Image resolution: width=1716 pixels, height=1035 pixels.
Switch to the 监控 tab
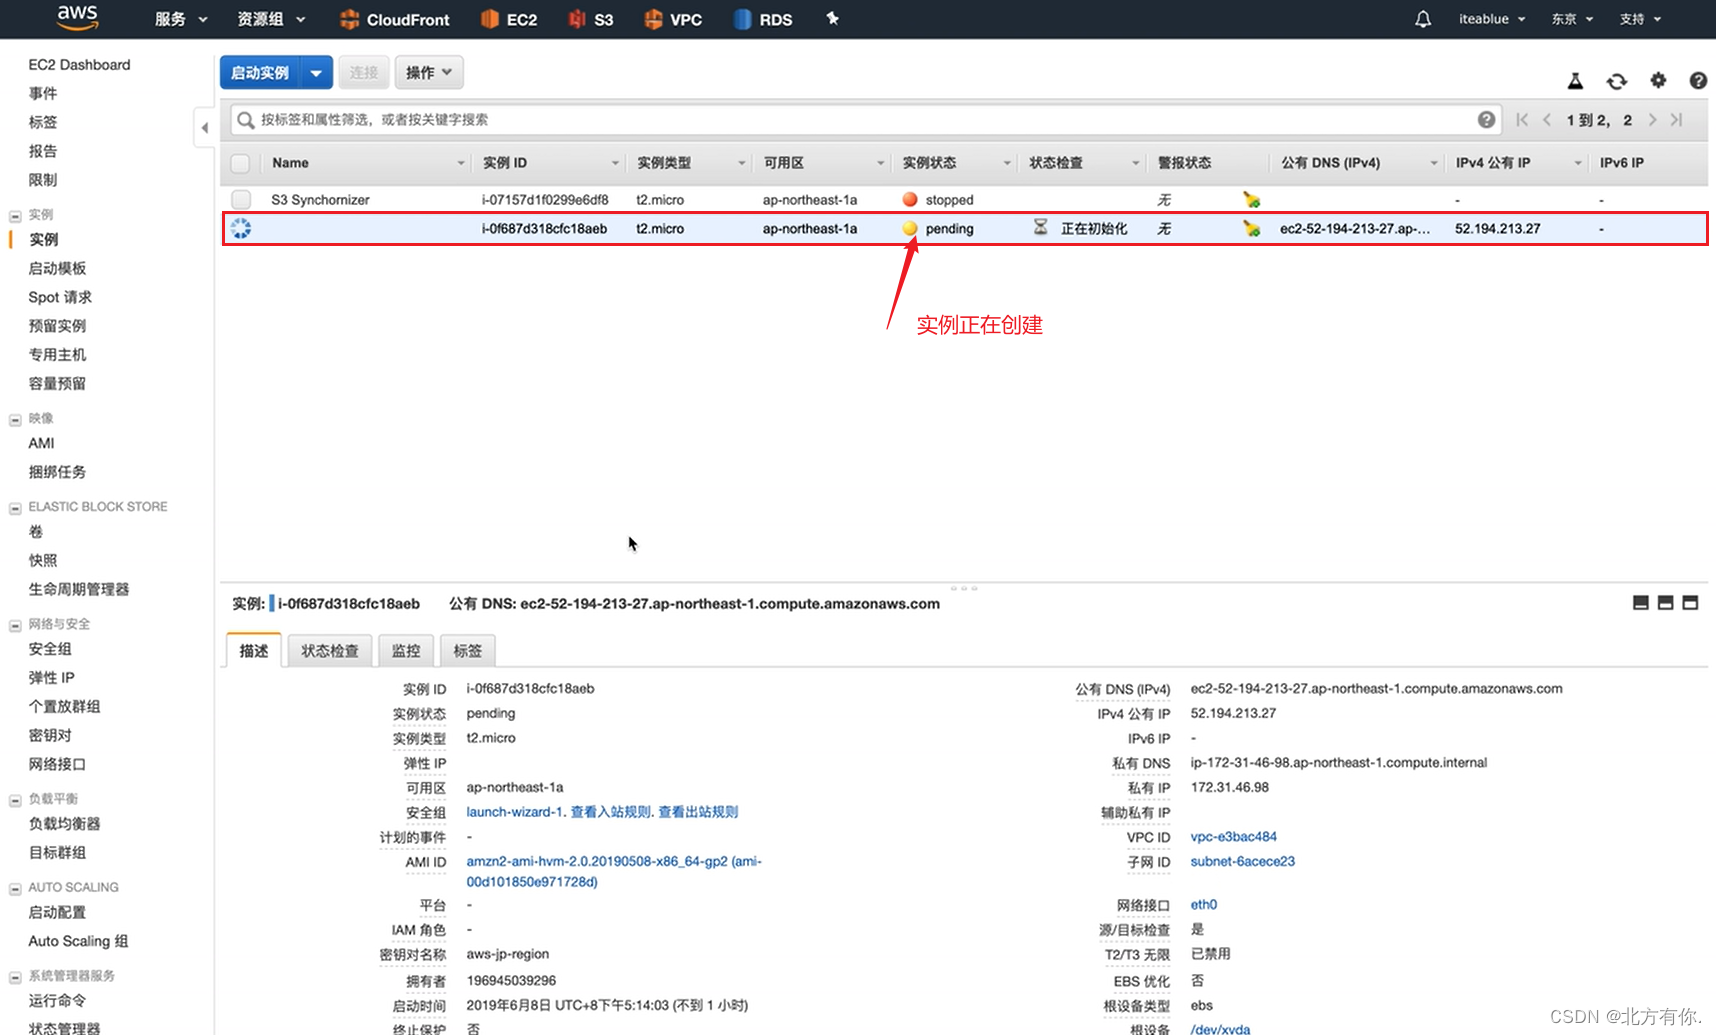pos(406,650)
